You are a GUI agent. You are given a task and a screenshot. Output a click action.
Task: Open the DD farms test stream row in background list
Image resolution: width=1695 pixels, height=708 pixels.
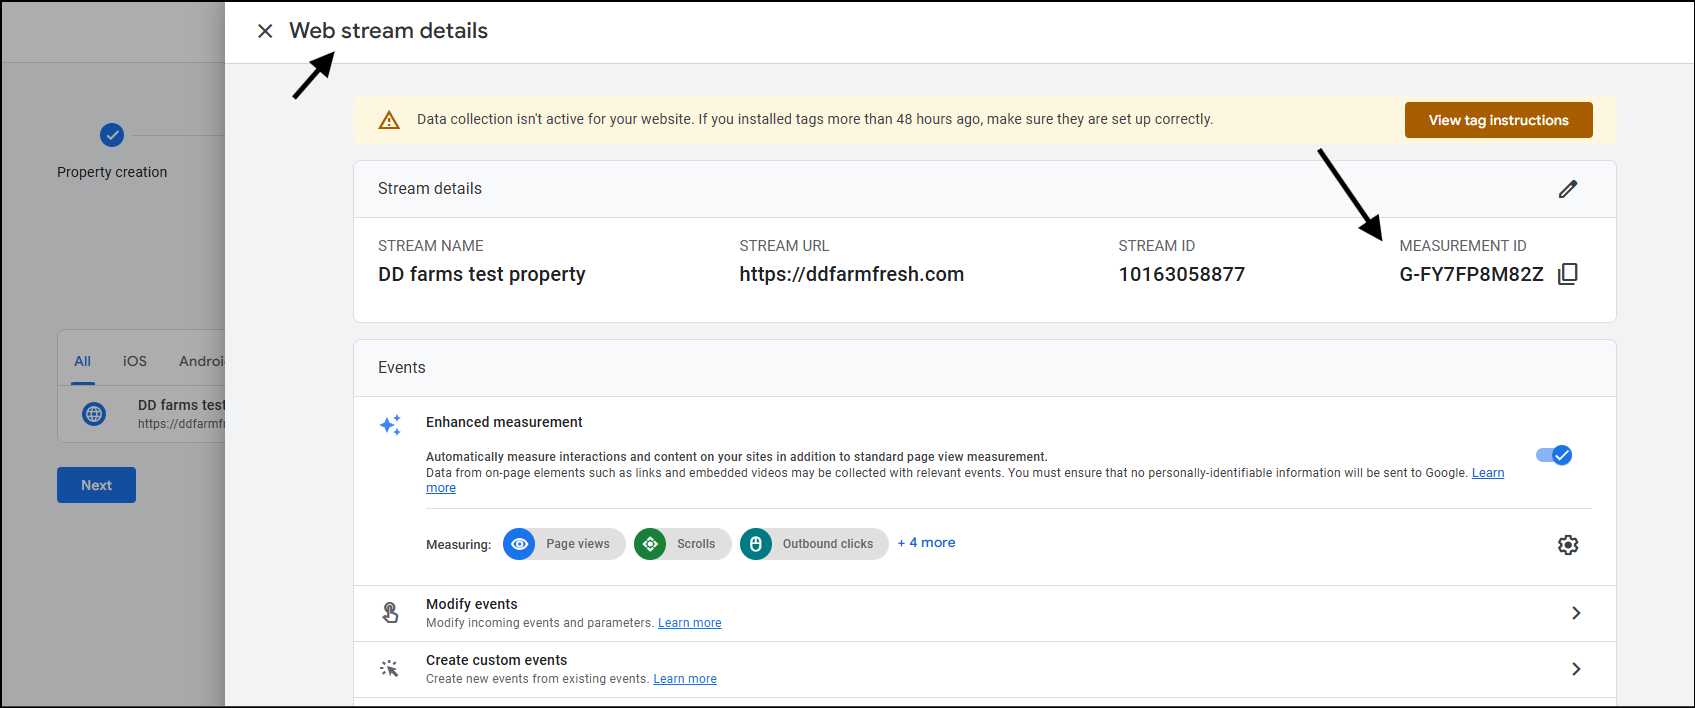coord(142,414)
